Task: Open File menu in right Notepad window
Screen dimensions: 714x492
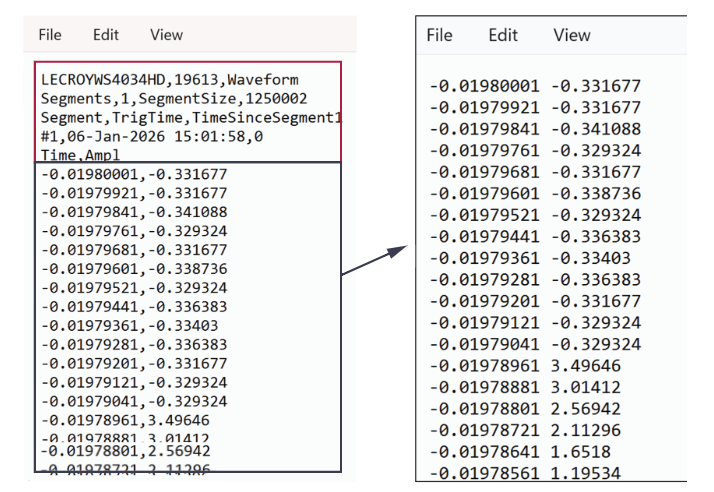Action: click(x=439, y=35)
